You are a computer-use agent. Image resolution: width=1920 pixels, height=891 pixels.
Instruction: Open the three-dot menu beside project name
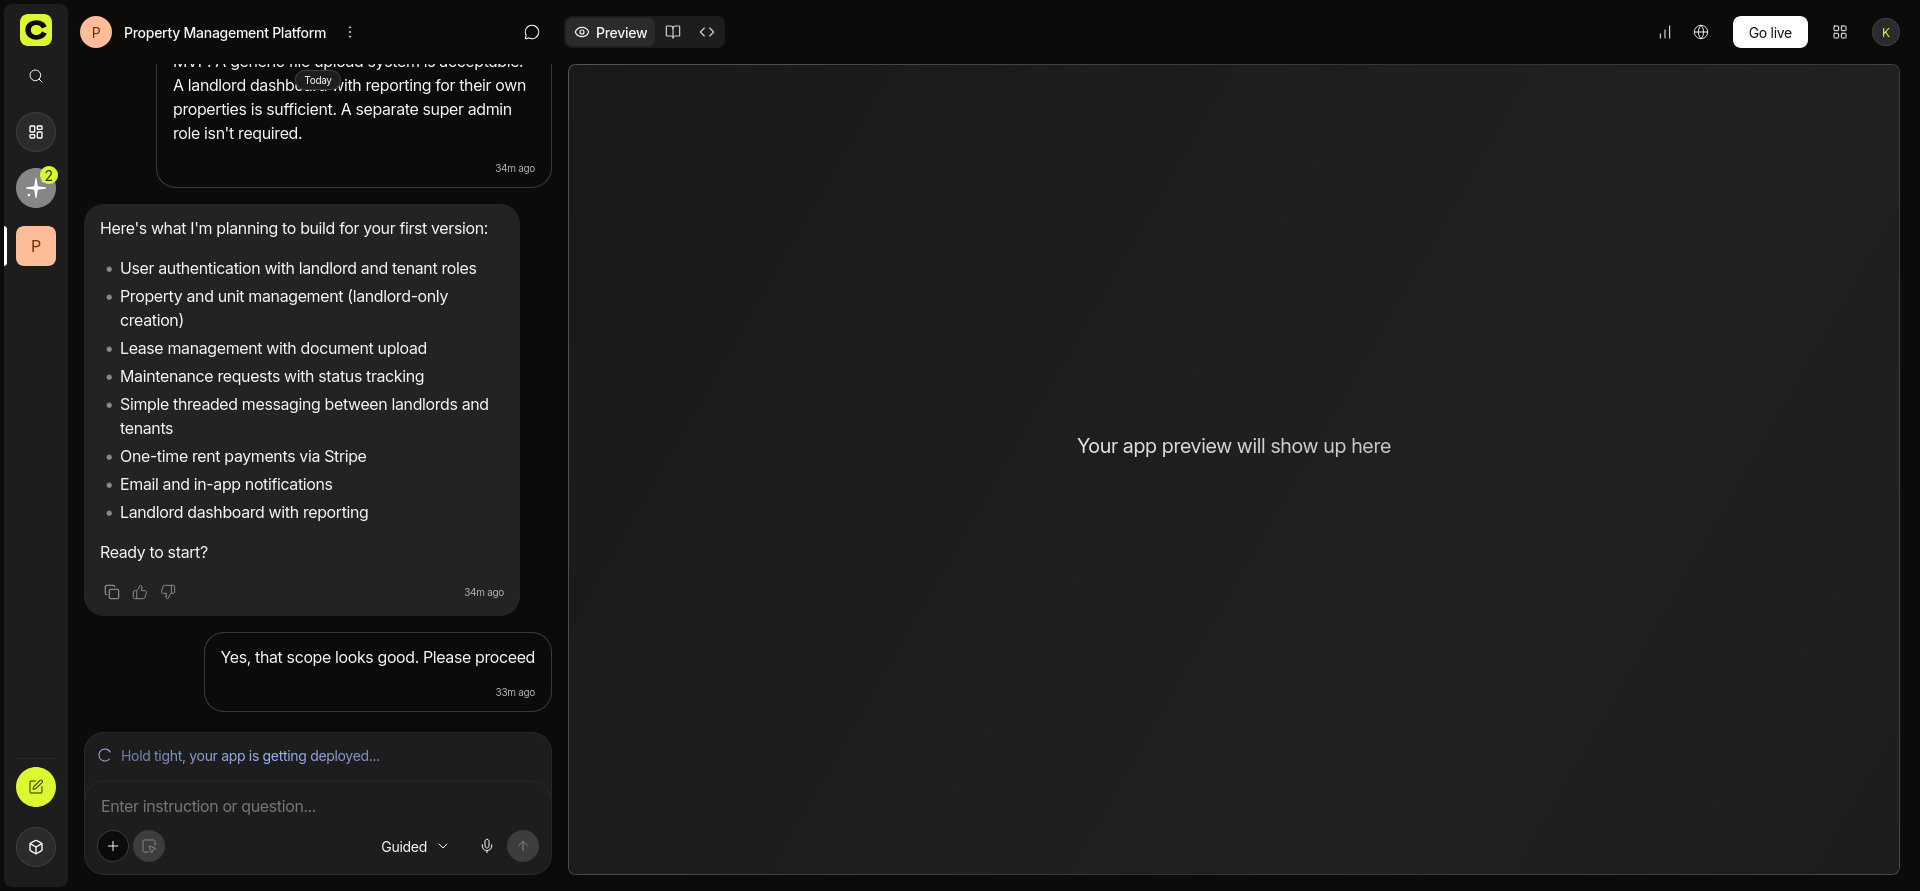(x=350, y=32)
